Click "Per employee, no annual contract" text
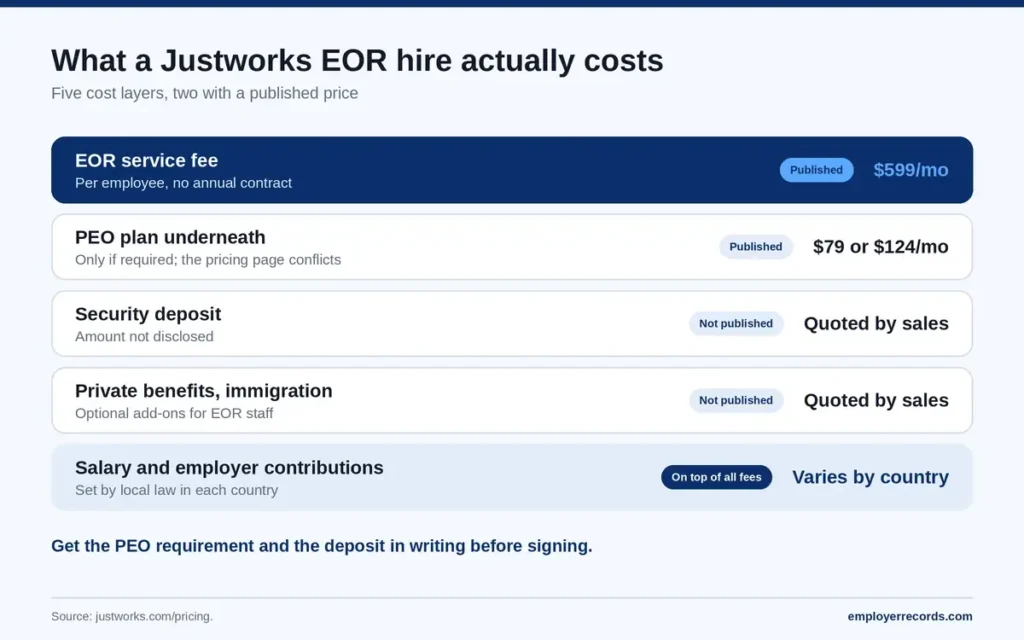 coord(184,183)
